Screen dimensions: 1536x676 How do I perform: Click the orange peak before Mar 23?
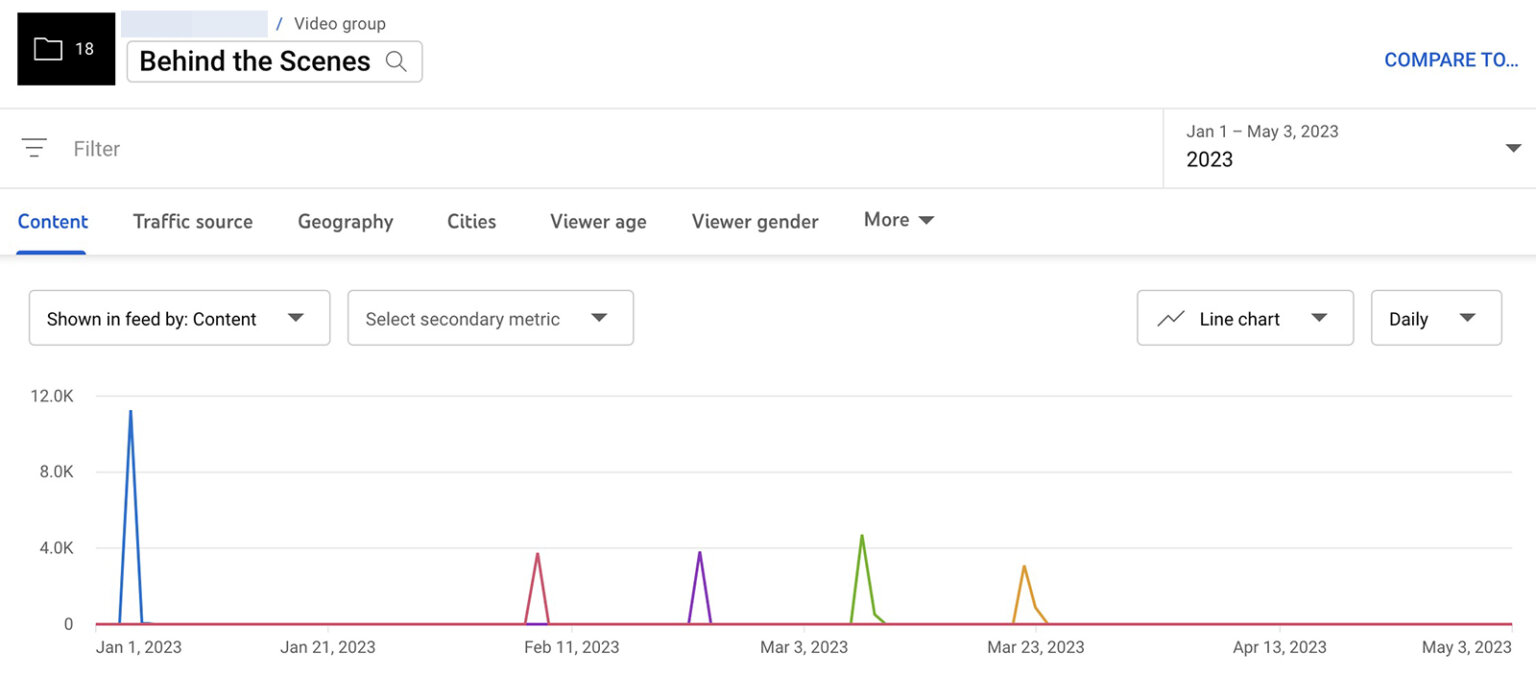pos(1026,567)
